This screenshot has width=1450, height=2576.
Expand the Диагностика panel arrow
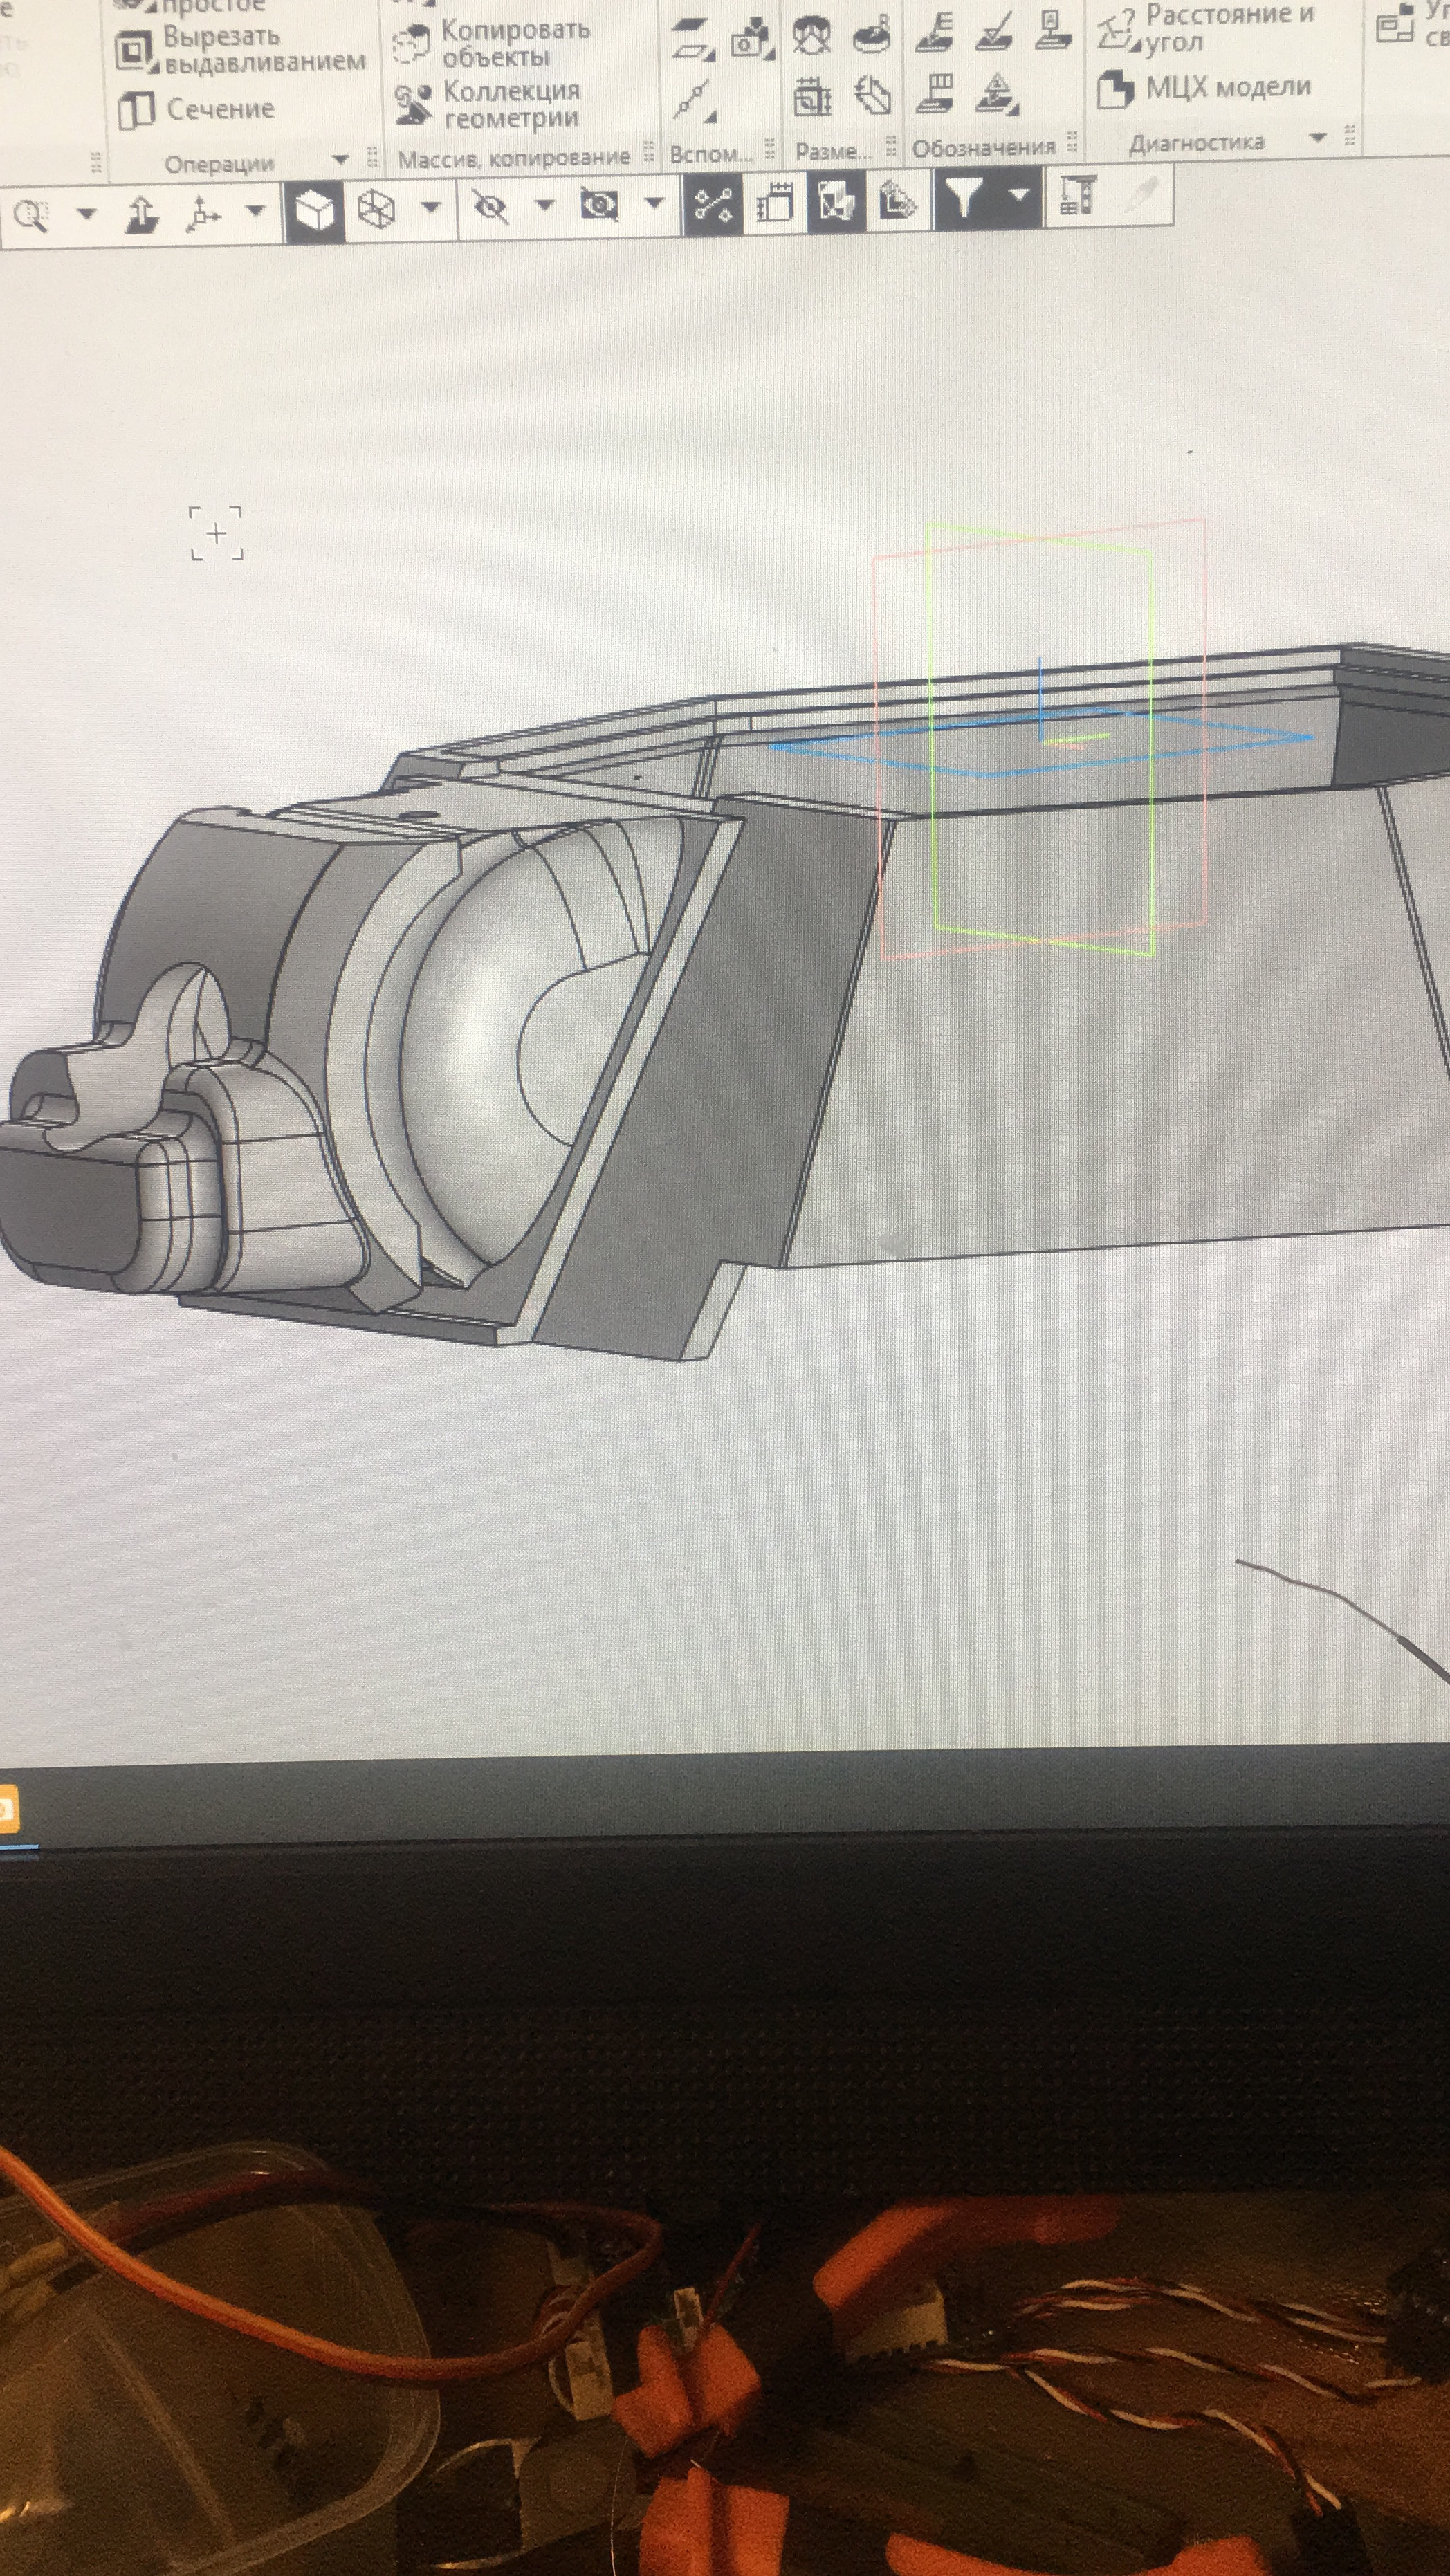(x=1318, y=137)
